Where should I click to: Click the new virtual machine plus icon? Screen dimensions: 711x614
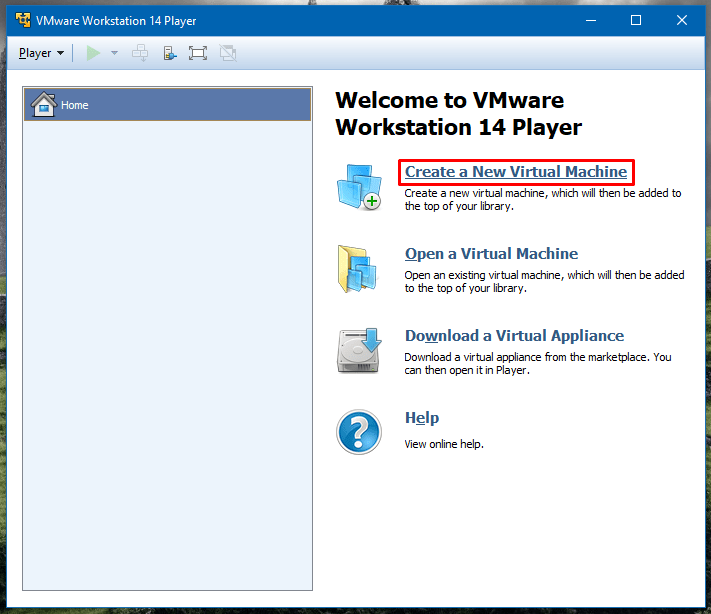[360, 187]
